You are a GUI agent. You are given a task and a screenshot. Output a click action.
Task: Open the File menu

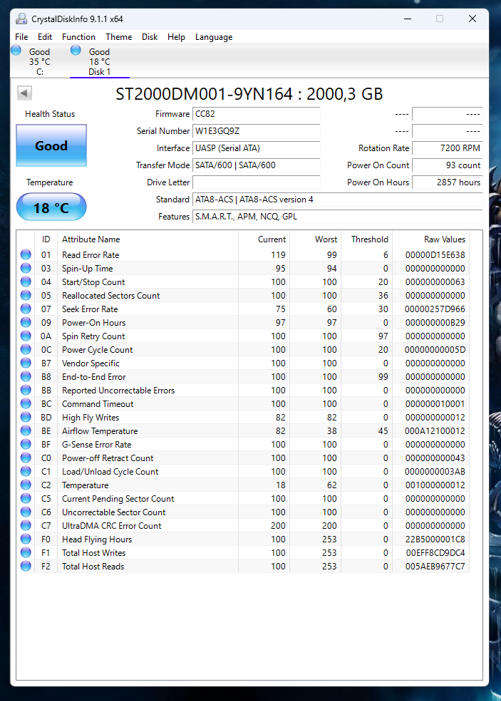[21, 37]
